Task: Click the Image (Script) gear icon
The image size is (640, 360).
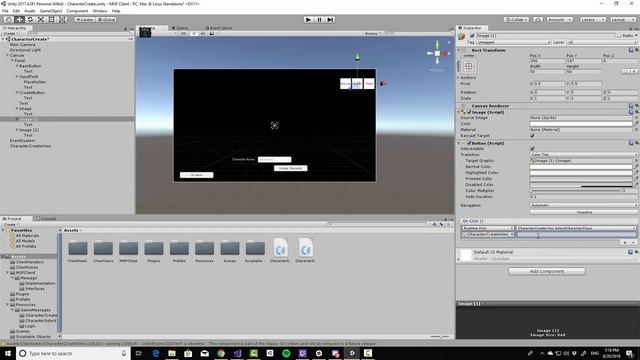Action: click(637, 112)
